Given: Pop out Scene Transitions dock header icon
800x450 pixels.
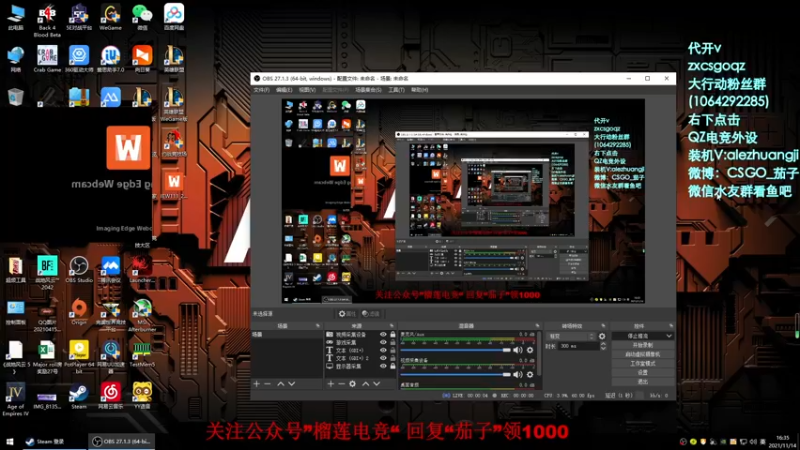Looking at the screenshot, I should click(x=603, y=326).
